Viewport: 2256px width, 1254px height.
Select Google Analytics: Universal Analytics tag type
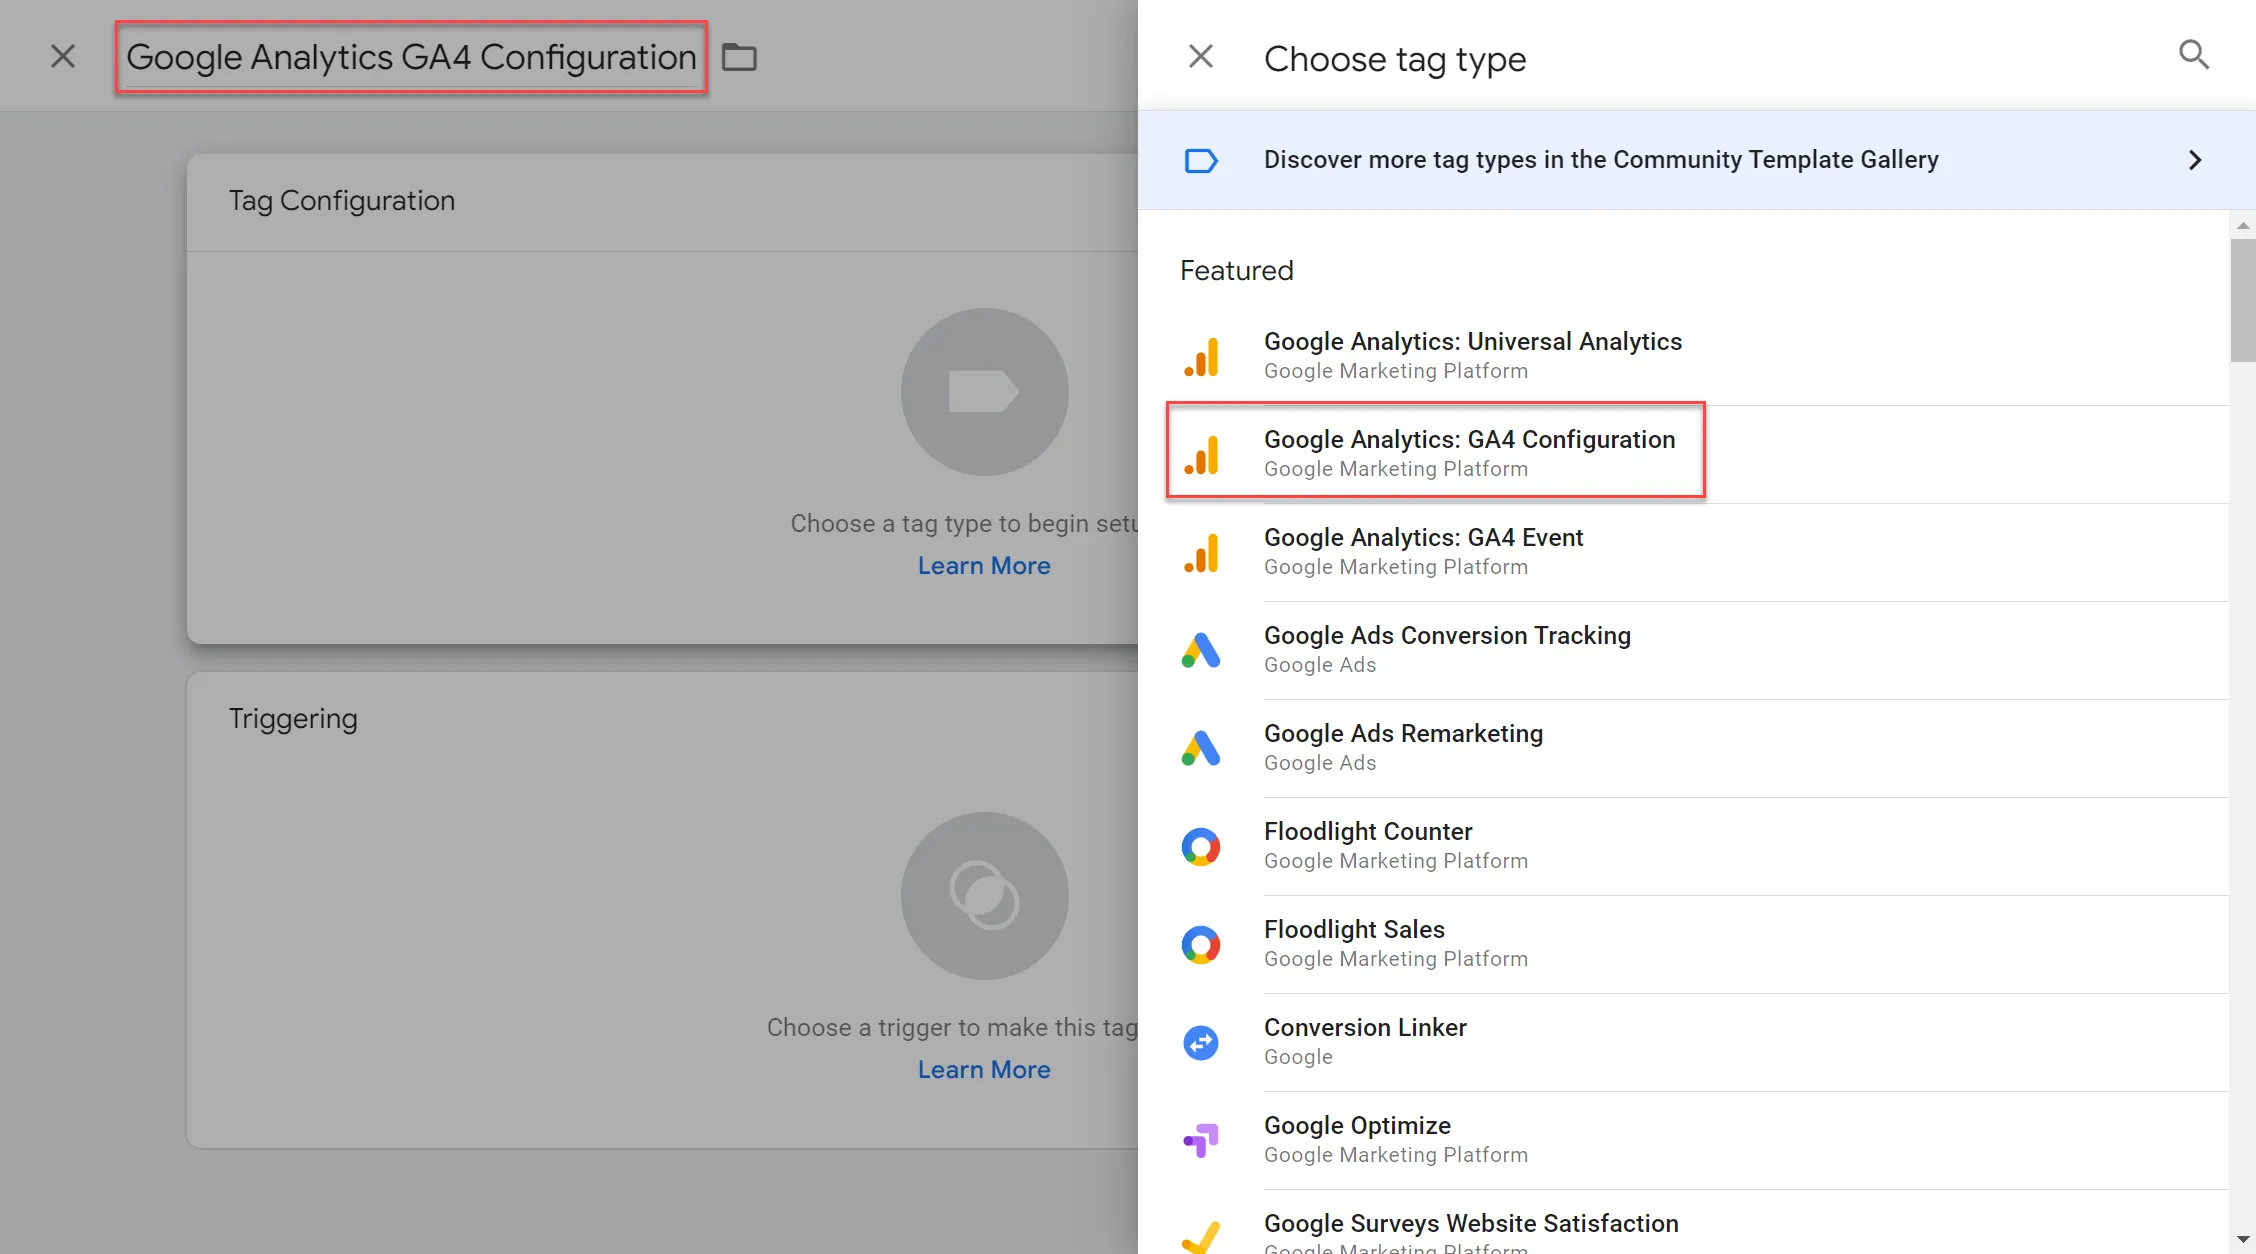pos(1683,356)
